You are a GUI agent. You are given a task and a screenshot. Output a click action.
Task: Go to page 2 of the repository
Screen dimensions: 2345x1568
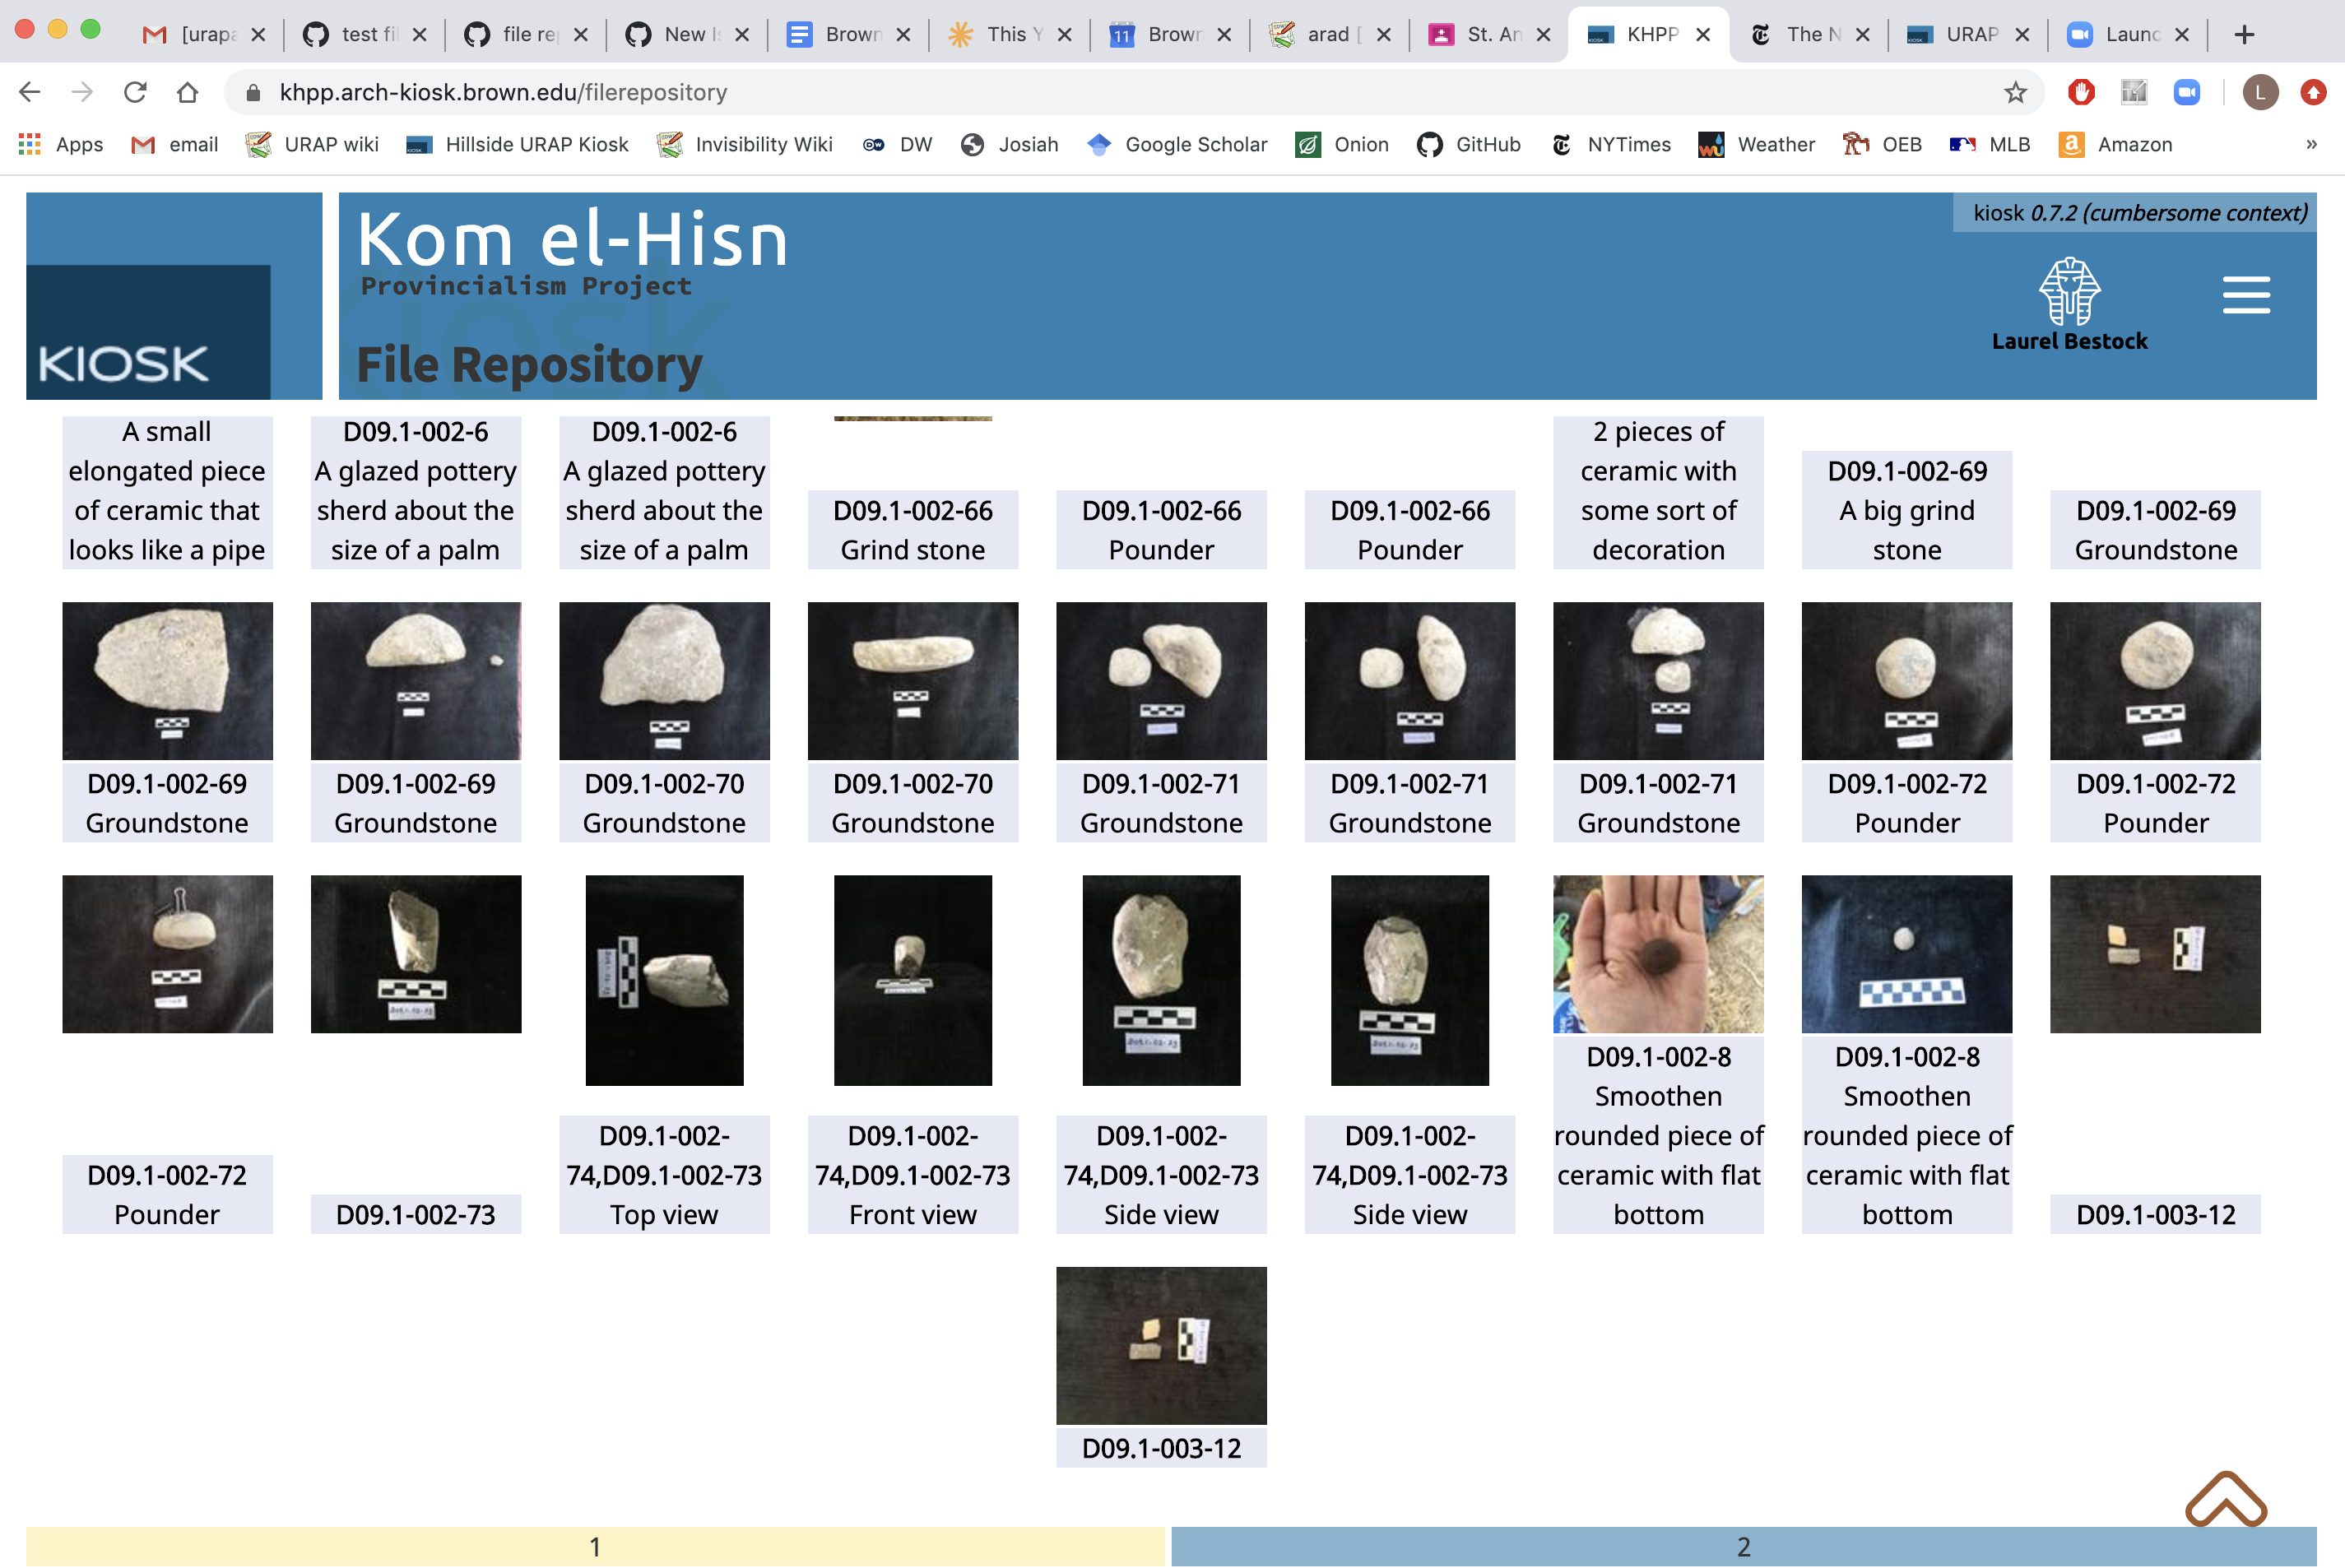click(1743, 1546)
